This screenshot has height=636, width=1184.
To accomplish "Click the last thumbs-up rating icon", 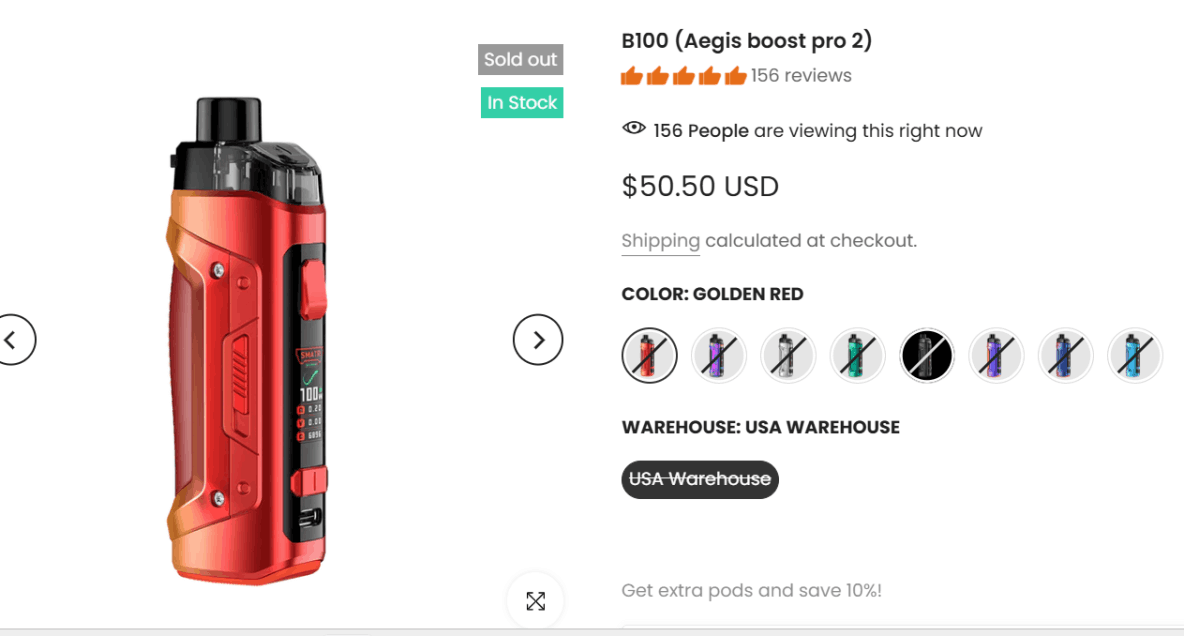I will [735, 74].
